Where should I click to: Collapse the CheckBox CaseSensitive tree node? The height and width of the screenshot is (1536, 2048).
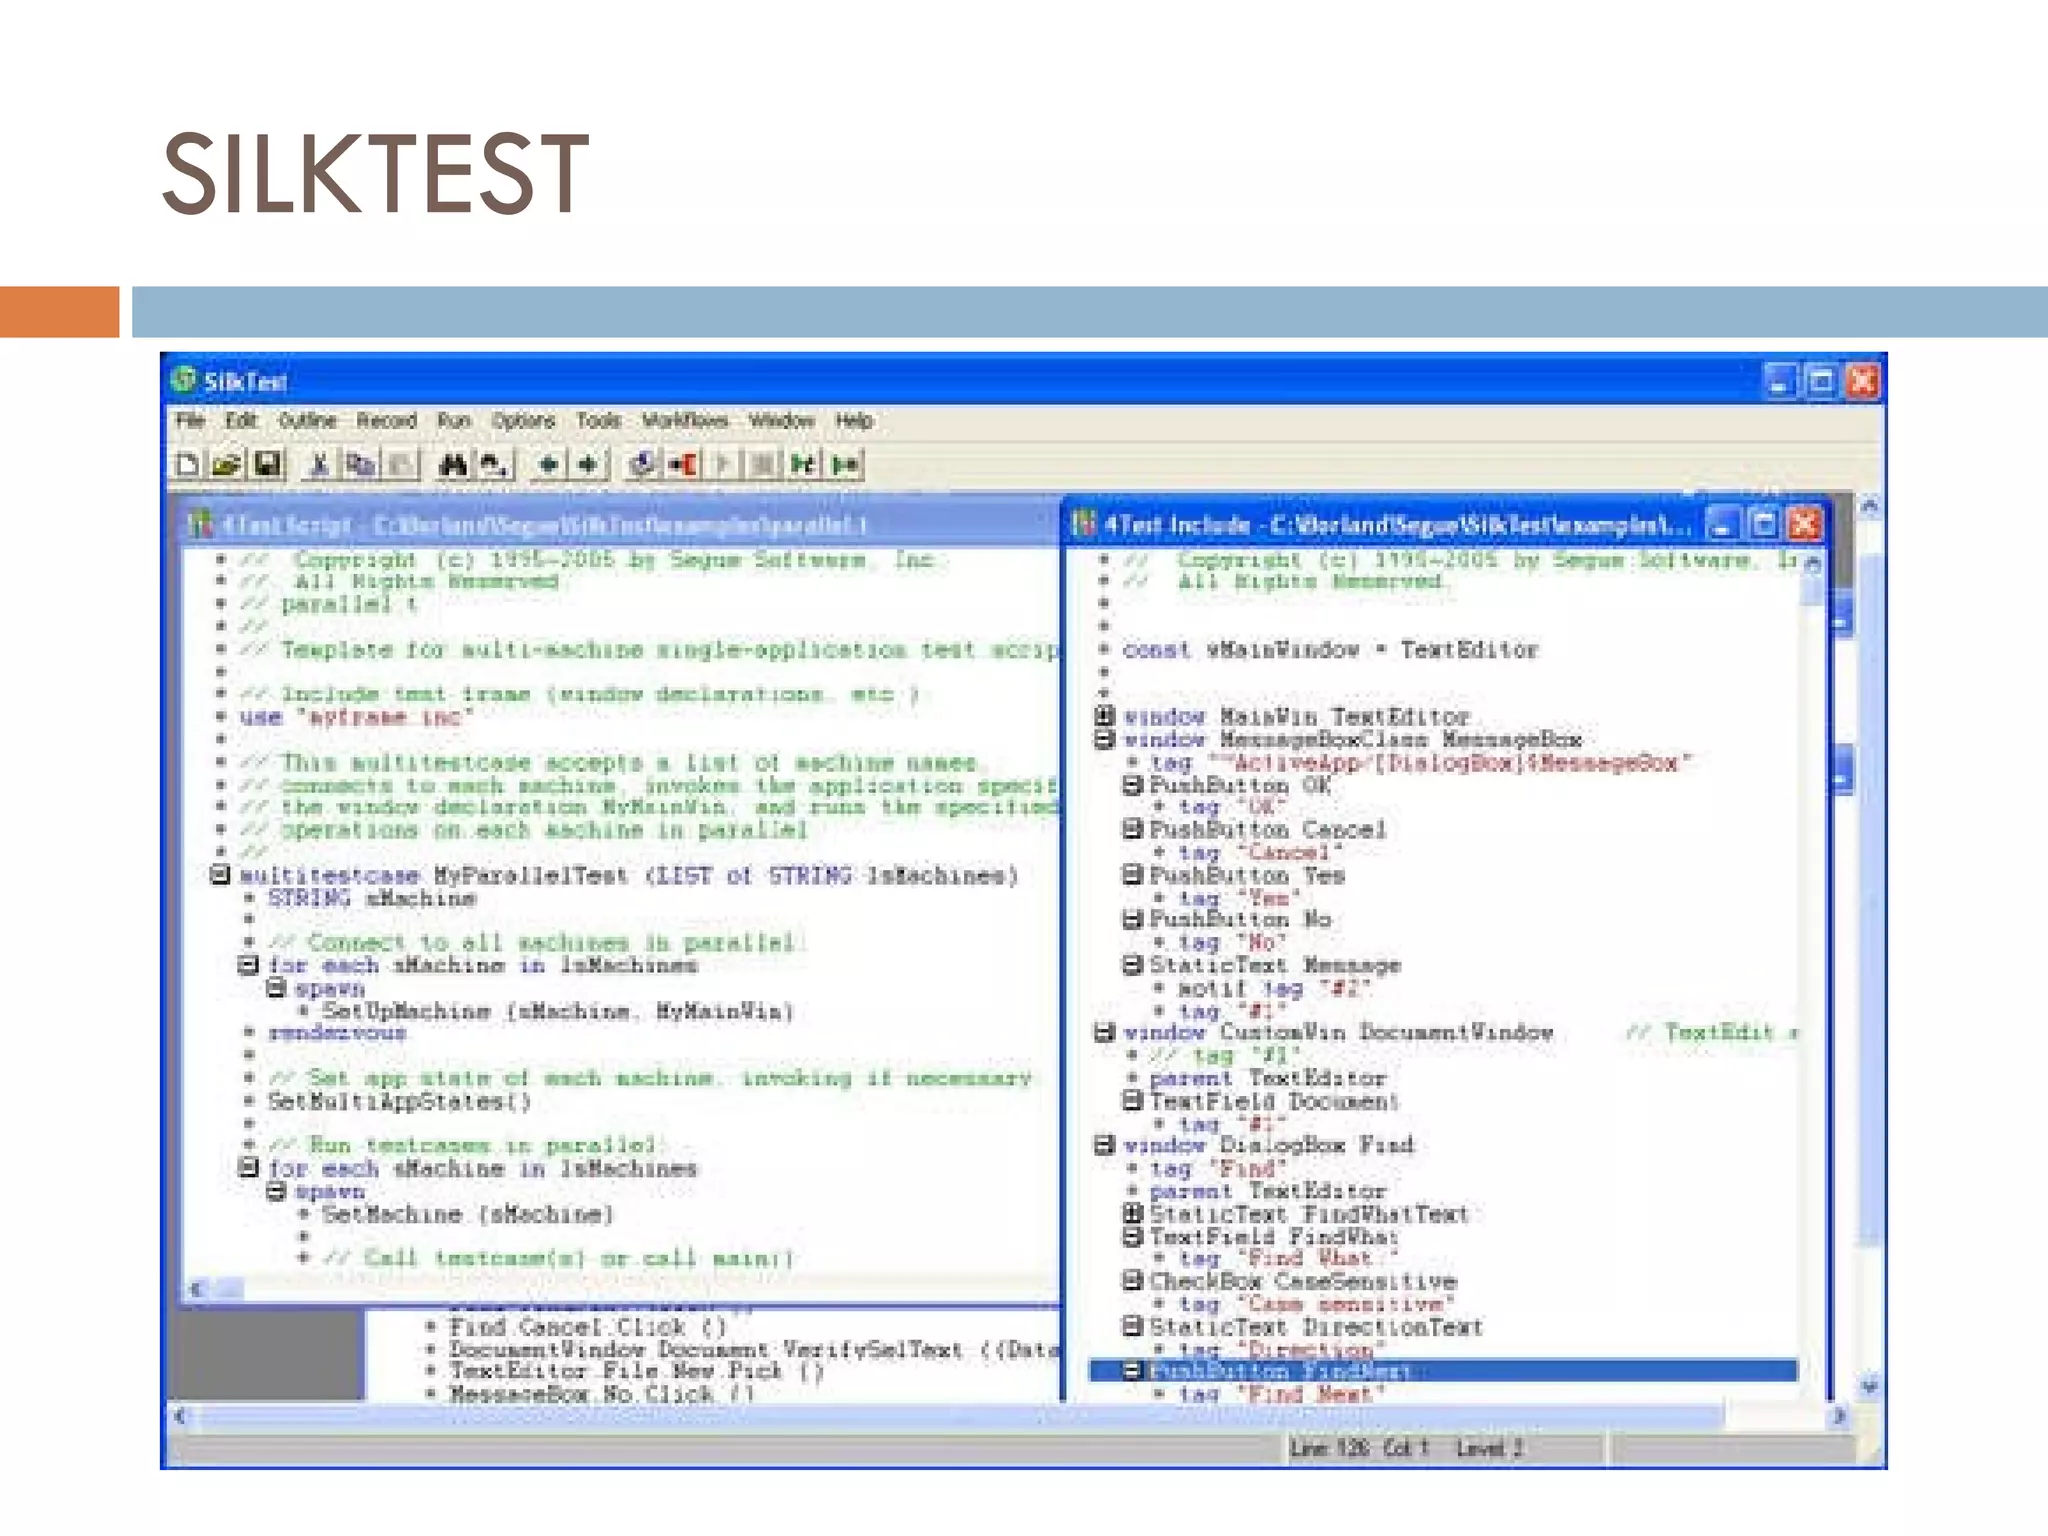[x=1131, y=1280]
